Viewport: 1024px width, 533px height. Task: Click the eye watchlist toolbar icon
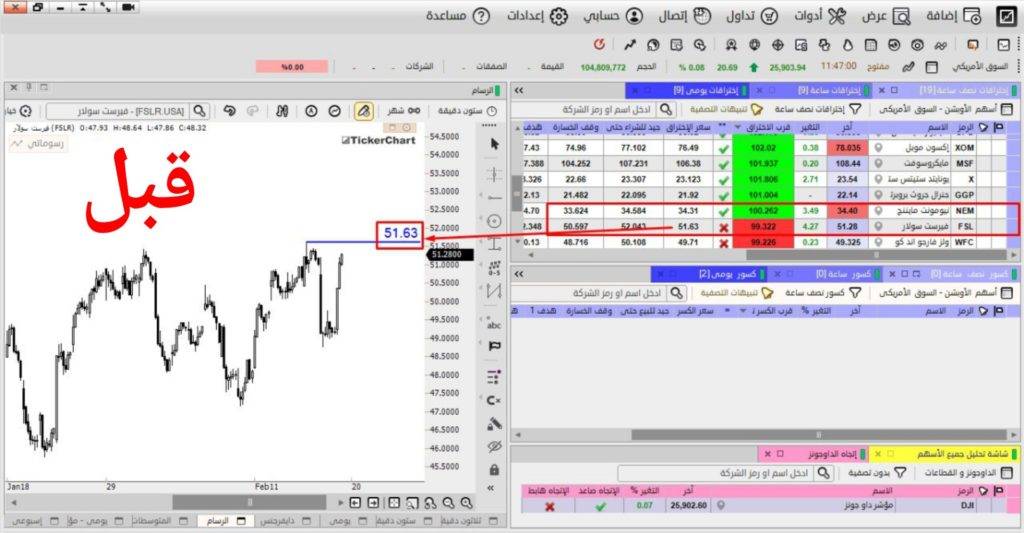pos(918,44)
